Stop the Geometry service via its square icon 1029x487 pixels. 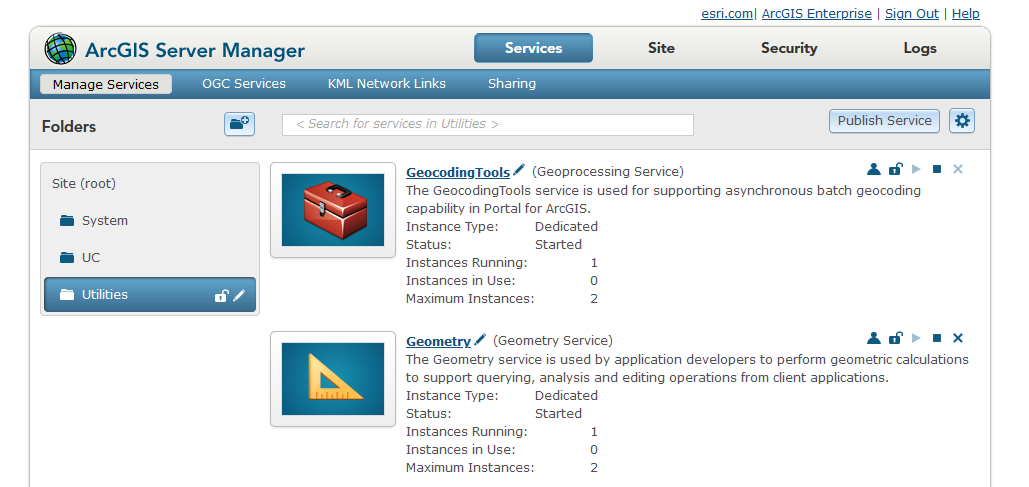(937, 339)
